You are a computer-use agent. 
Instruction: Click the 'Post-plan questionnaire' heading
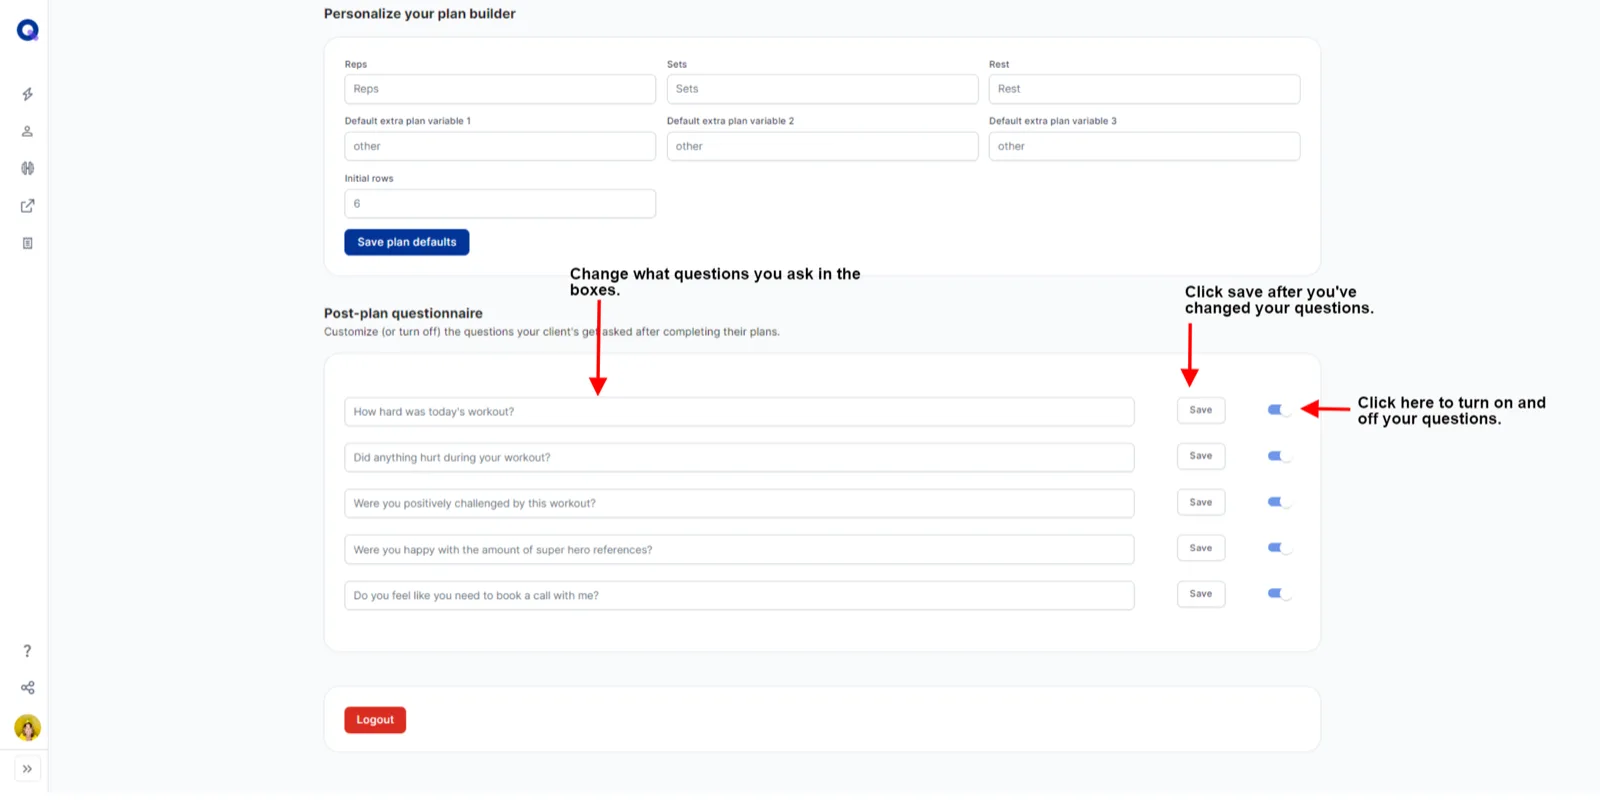click(403, 313)
